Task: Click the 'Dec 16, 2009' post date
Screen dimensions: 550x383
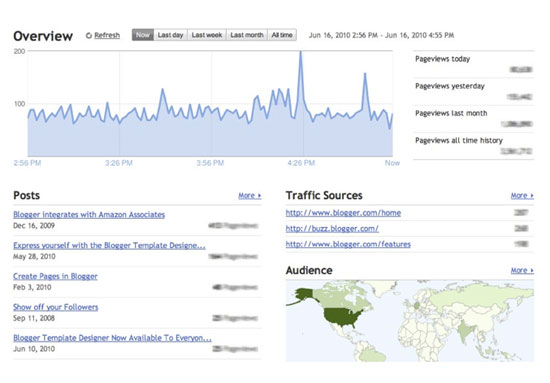Action: click(x=34, y=226)
